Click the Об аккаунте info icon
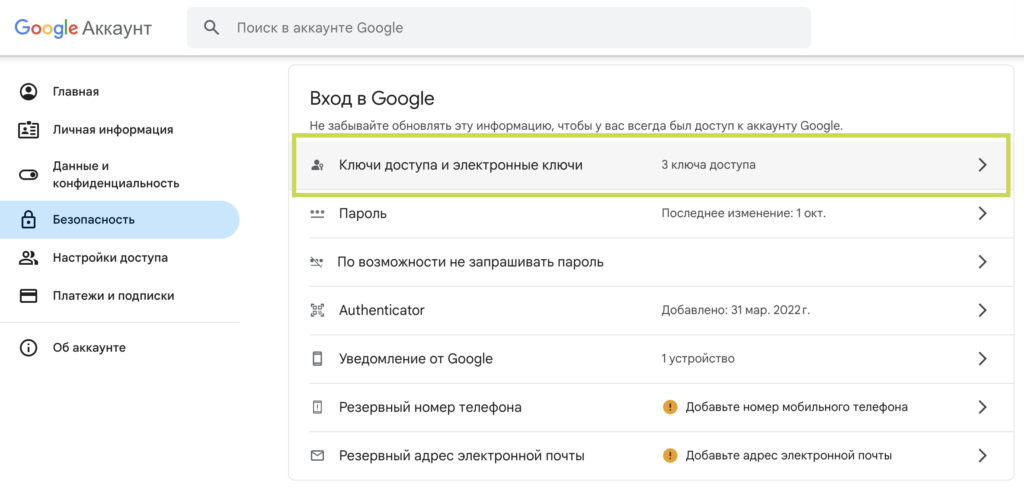 [28, 348]
